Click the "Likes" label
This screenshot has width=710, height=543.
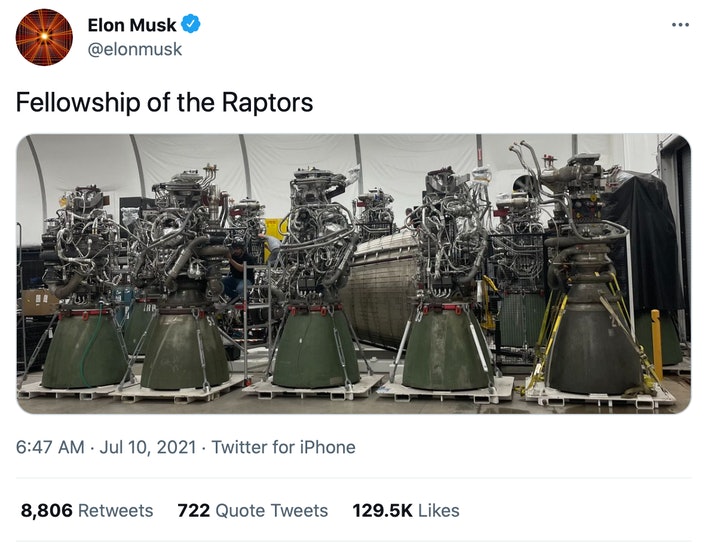(x=439, y=510)
